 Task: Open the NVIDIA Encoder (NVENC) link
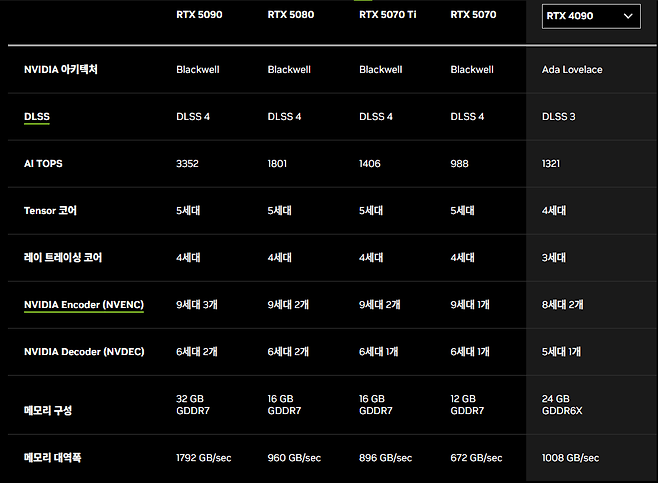point(84,304)
